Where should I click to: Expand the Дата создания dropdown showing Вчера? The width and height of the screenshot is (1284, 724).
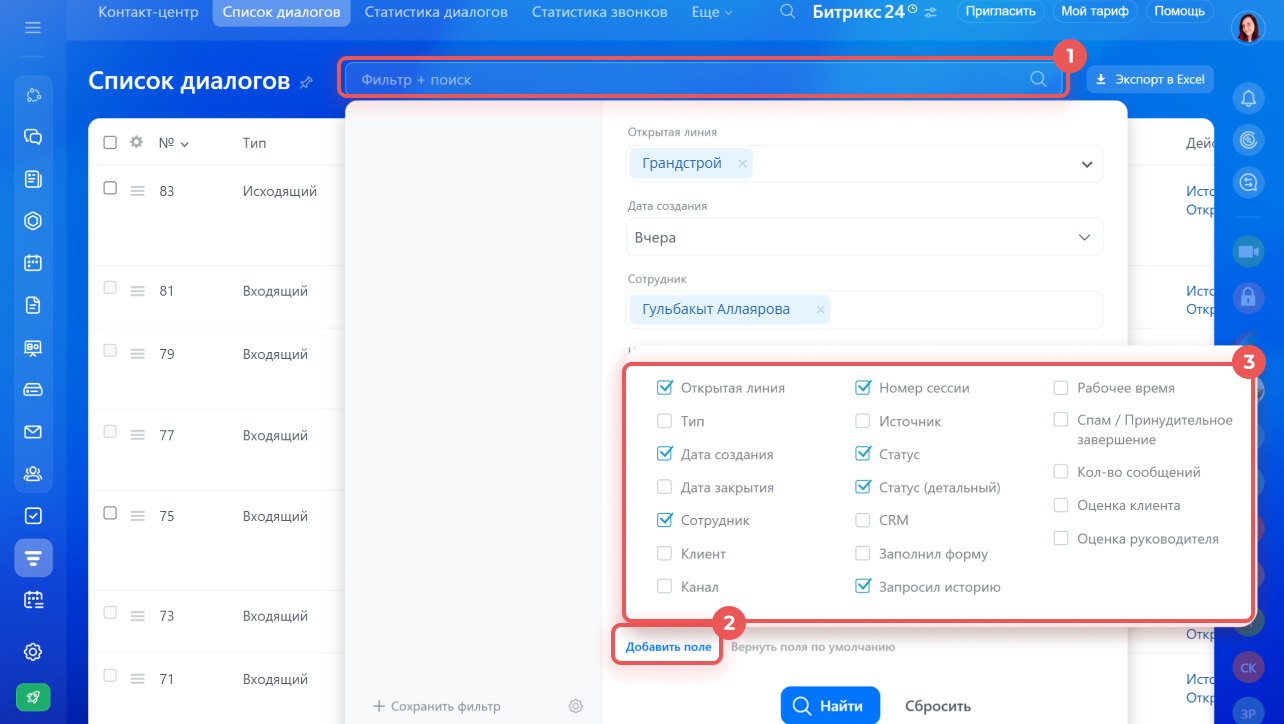coord(865,238)
